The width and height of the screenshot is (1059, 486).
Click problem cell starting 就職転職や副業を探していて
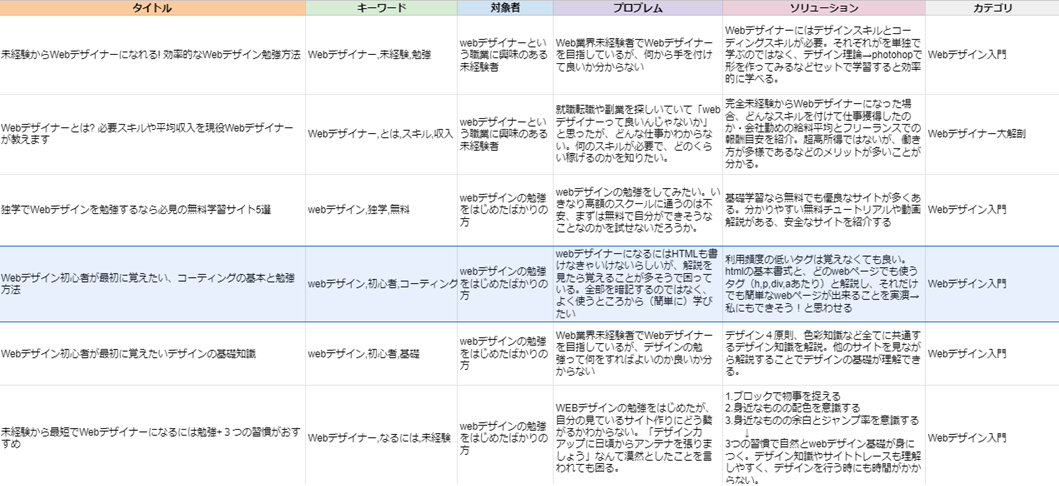point(638,134)
